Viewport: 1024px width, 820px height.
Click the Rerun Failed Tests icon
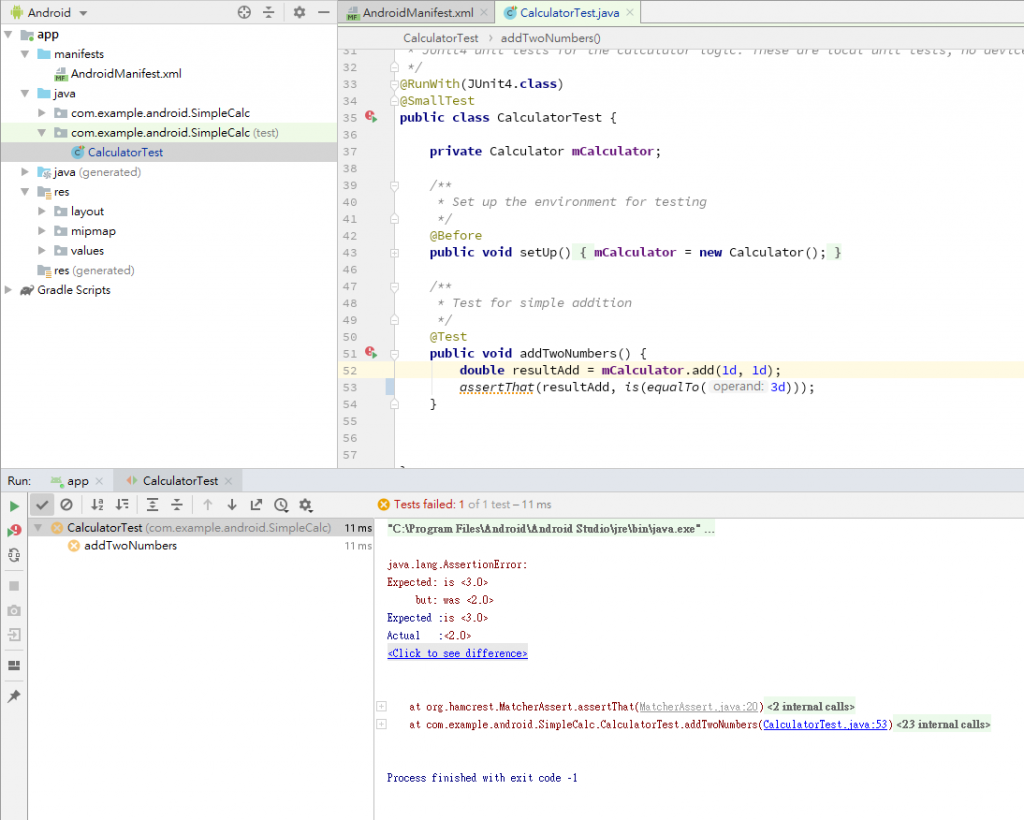click(14, 531)
